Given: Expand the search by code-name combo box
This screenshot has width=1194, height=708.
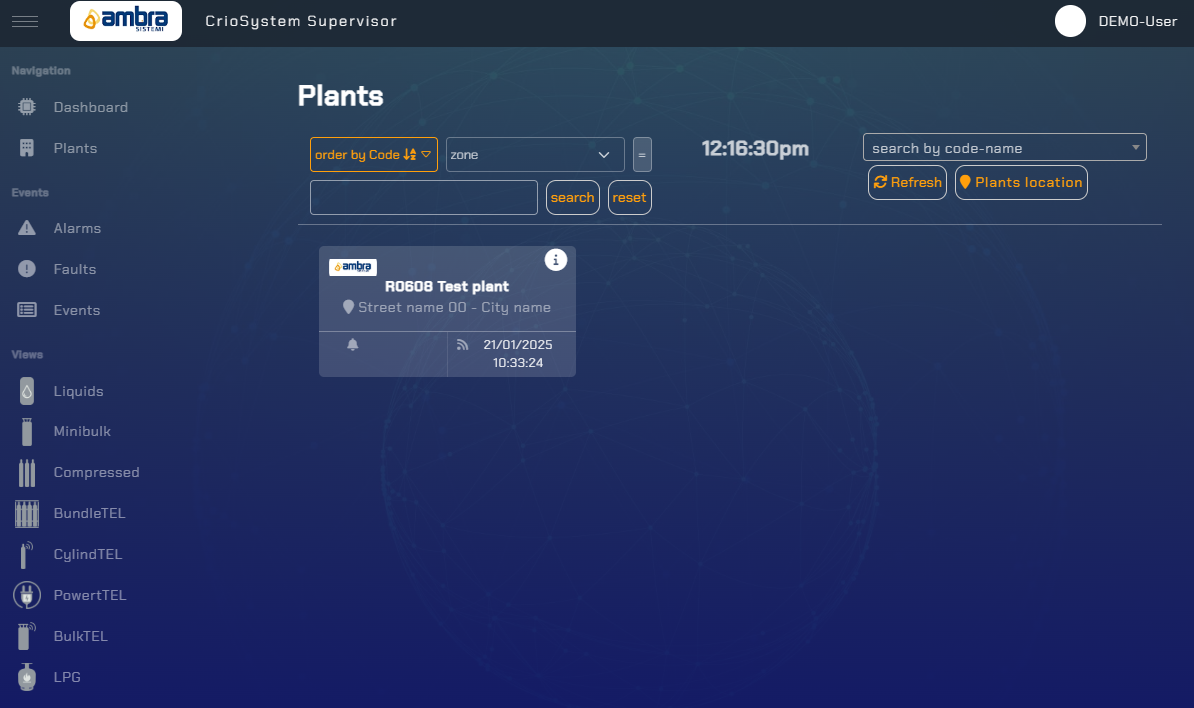Looking at the screenshot, I should click(1004, 148).
